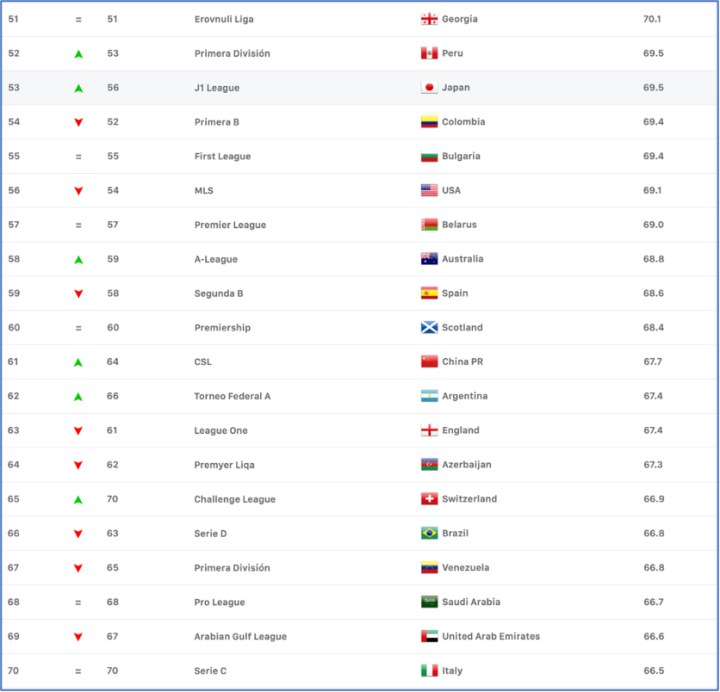Viewport: 720px width, 692px height.
Task: Click the Venezuela flag icon
Action: (x=429, y=568)
